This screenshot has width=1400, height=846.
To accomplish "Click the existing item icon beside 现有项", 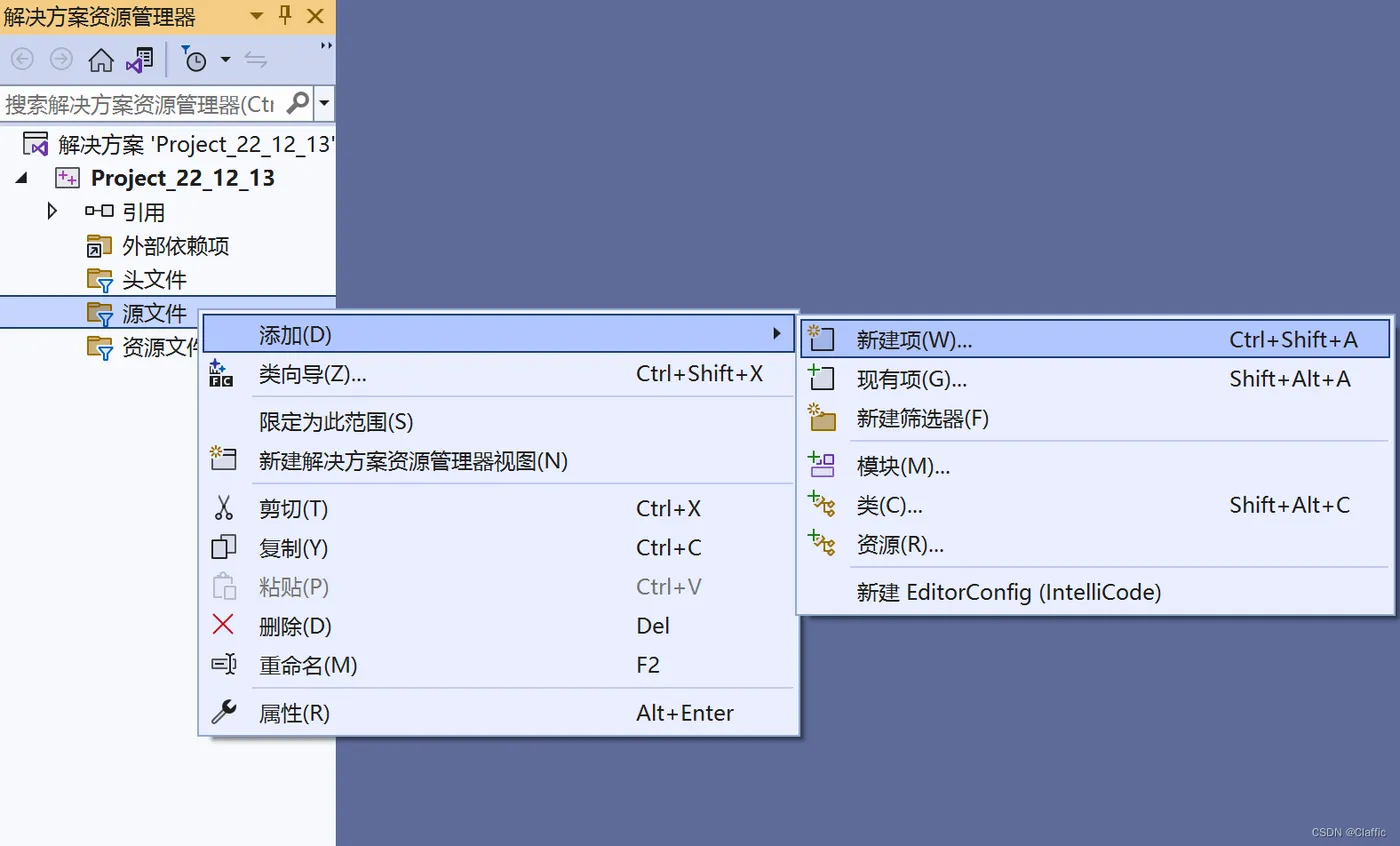I will point(821,378).
